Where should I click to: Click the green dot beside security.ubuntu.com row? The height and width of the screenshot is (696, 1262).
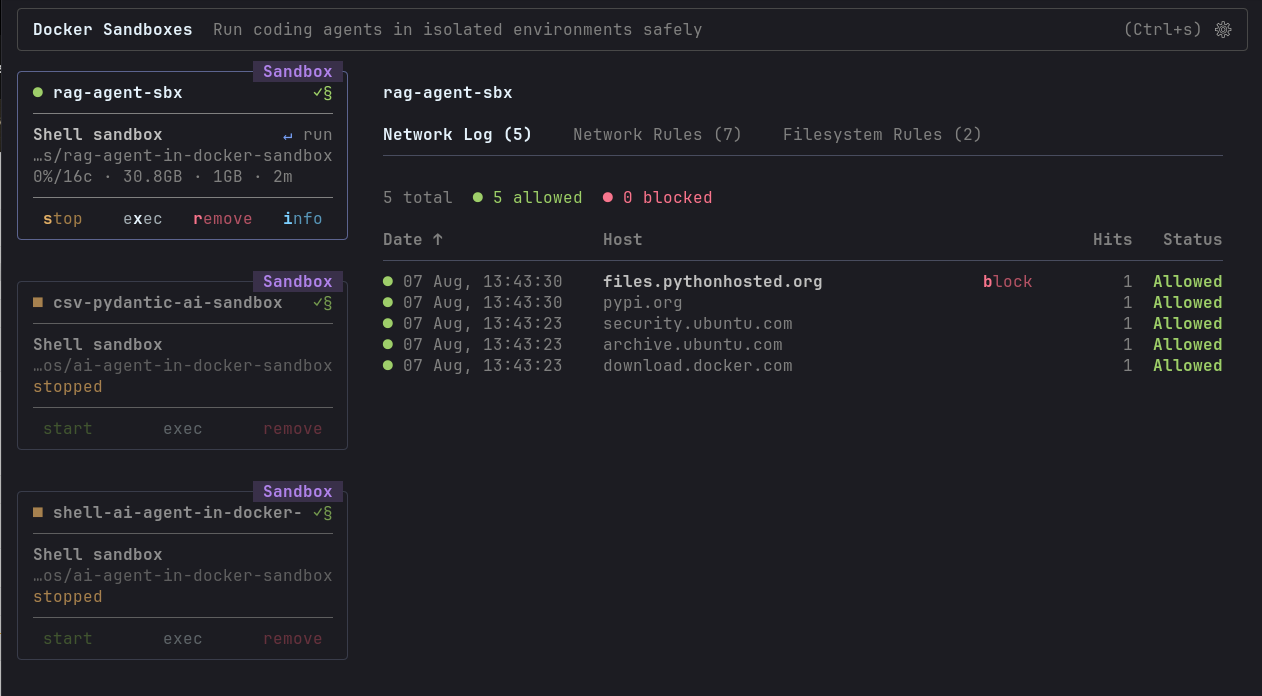(x=388, y=324)
